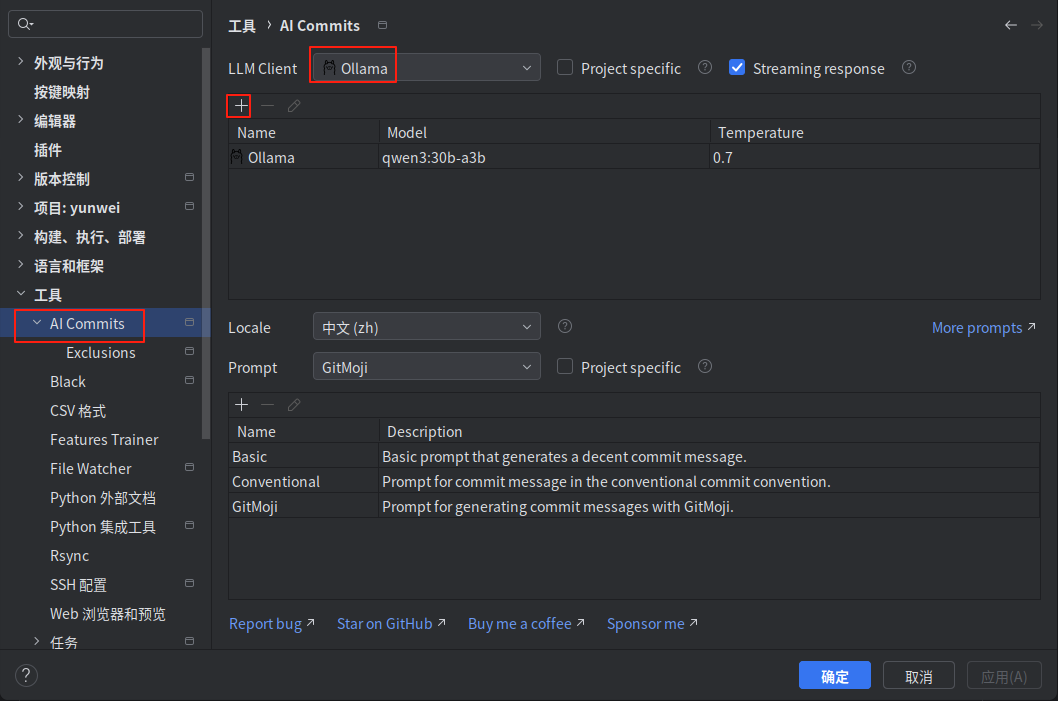
Task: Add a new LLM client with plus icon
Action: click(x=241, y=106)
